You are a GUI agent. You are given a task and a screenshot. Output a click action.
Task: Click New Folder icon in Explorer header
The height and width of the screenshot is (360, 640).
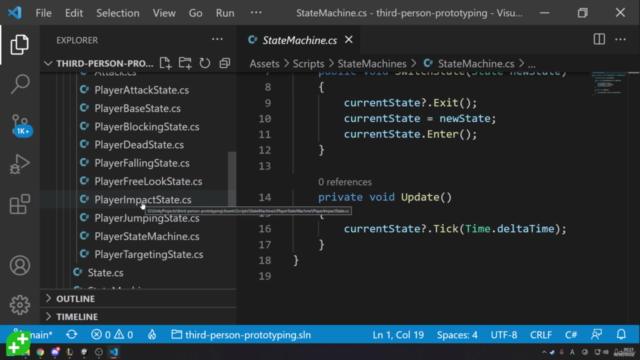[x=185, y=63]
